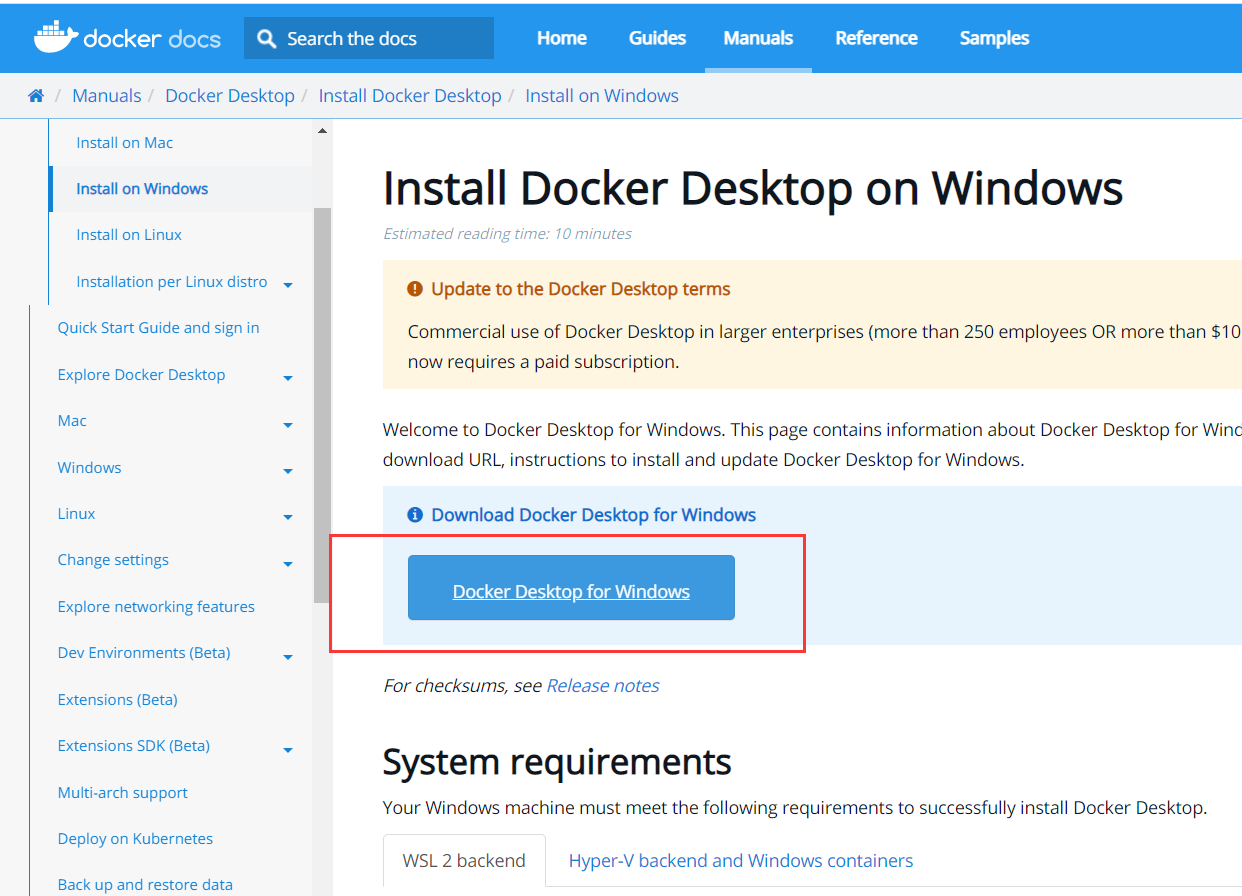Open the Release notes link
Image resolution: width=1242 pixels, height=896 pixels.
tap(603, 686)
